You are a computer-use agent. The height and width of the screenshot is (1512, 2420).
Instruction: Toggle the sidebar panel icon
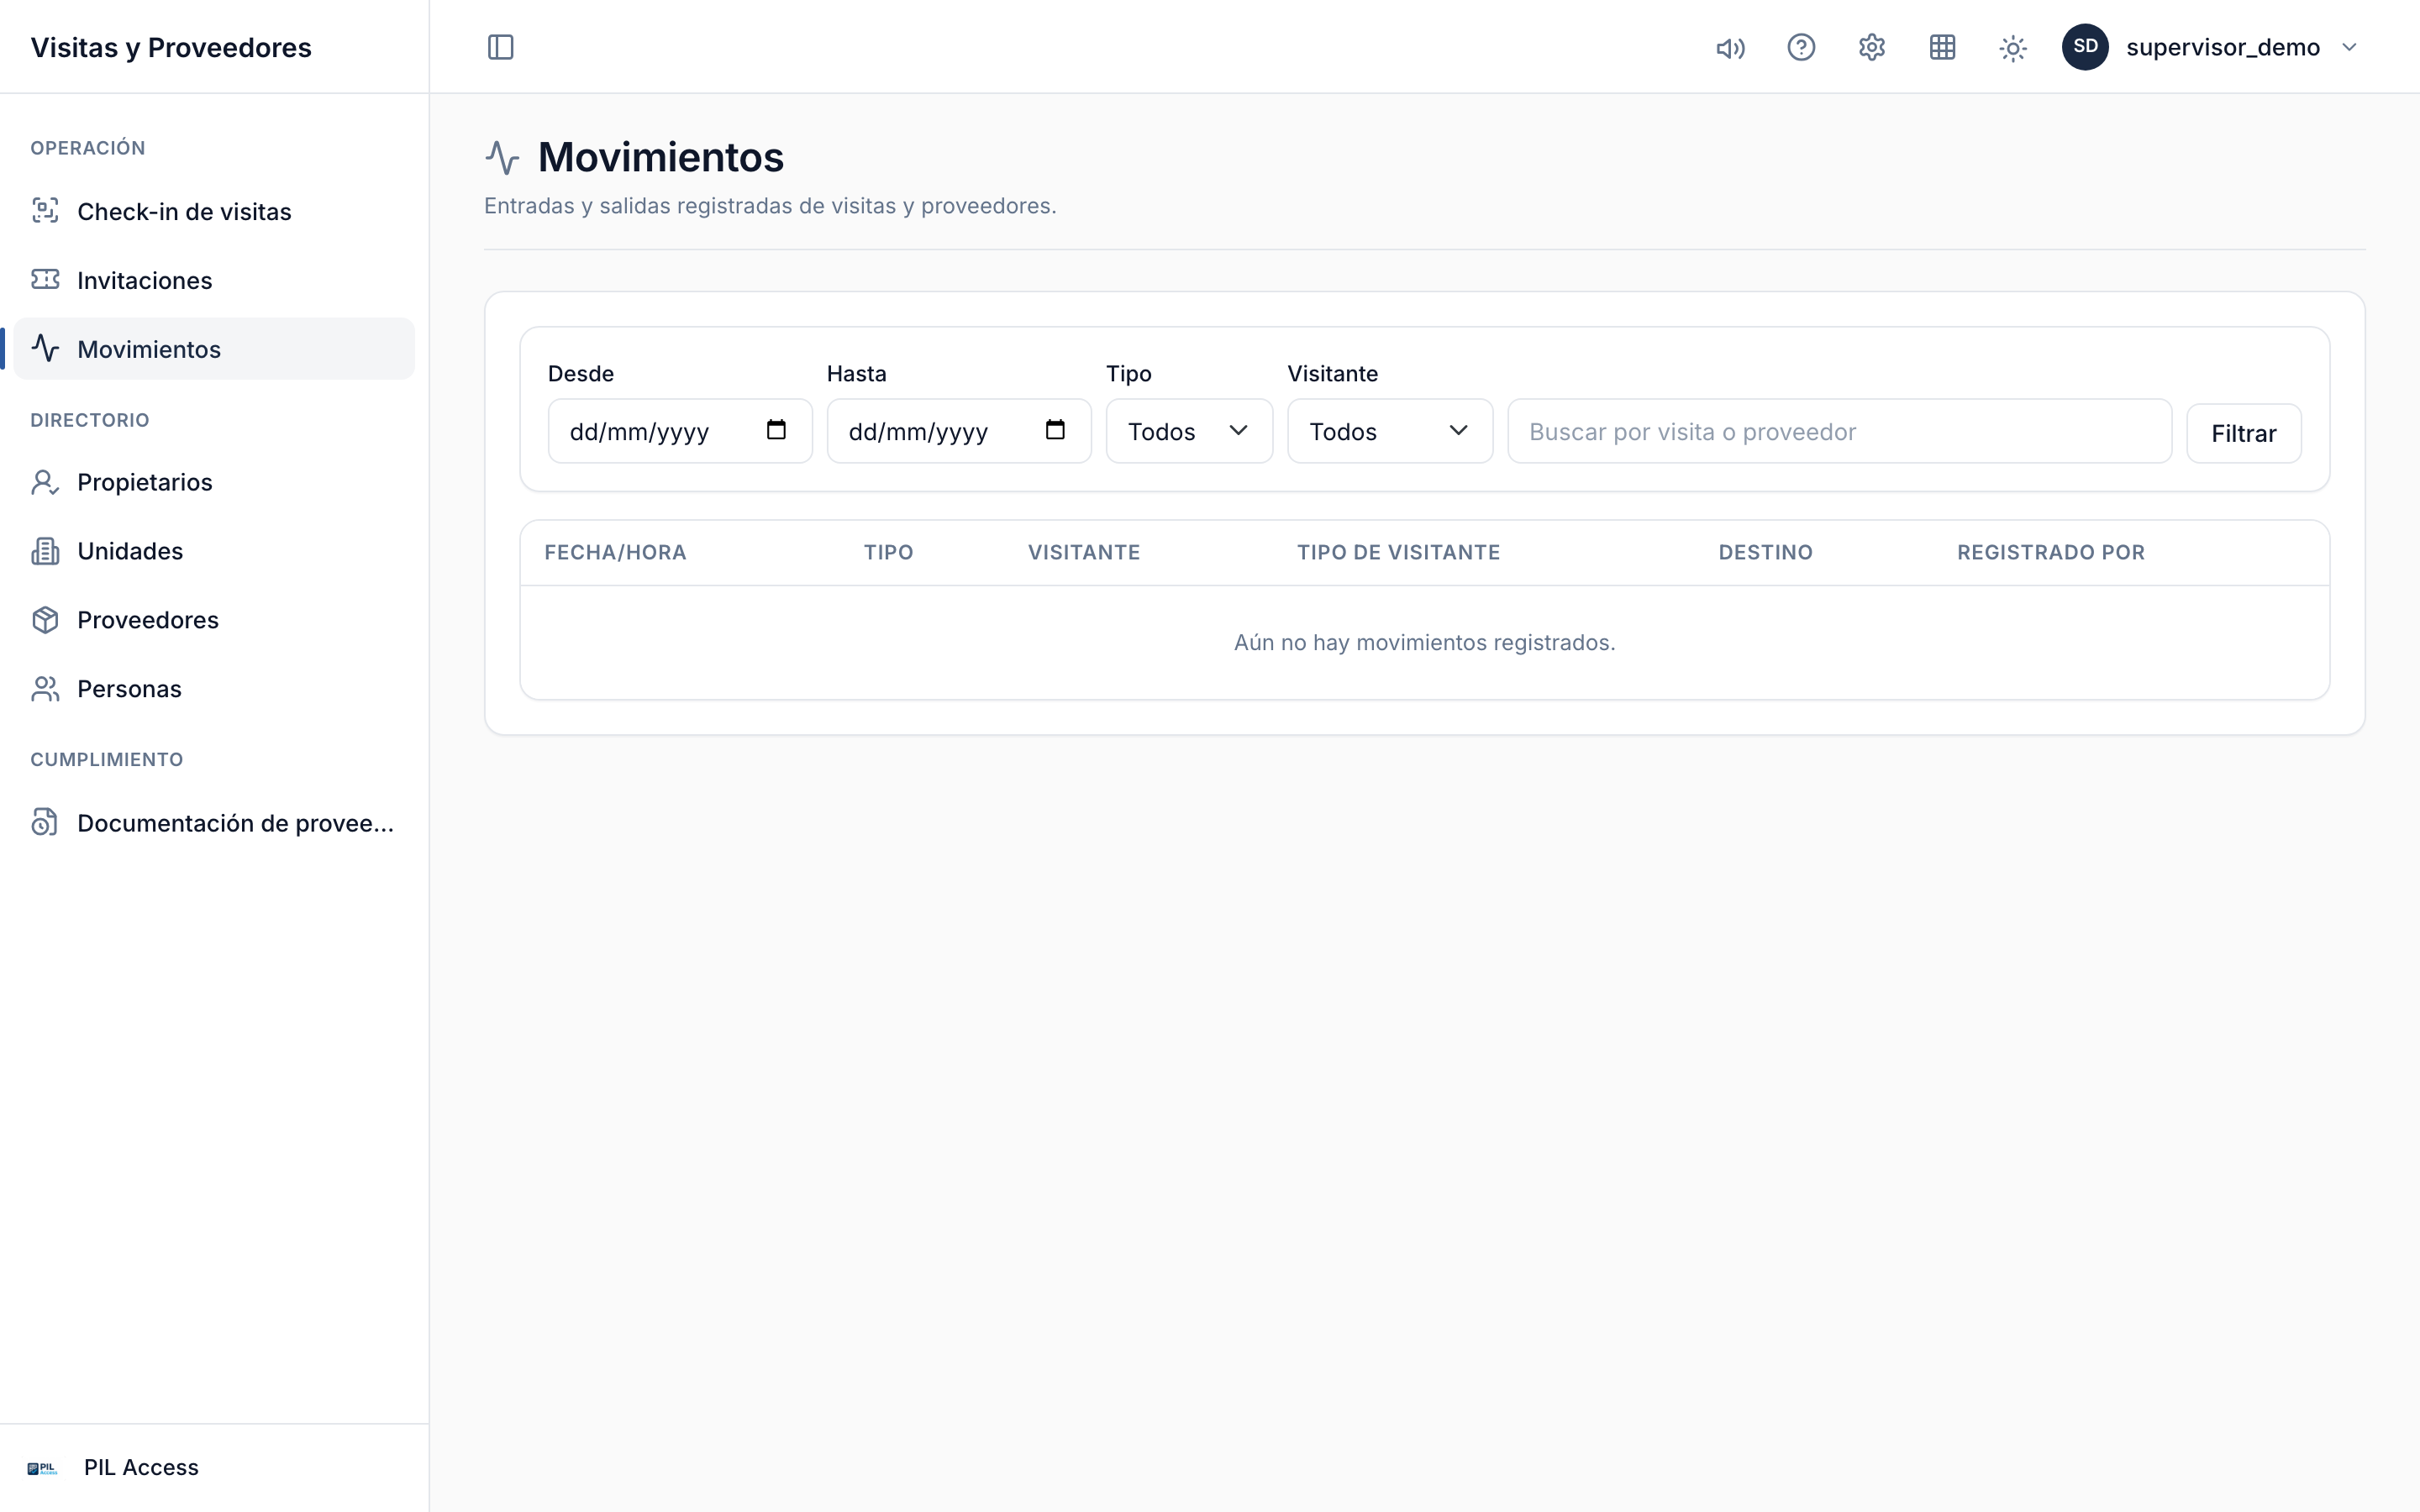(x=500, y=47)
